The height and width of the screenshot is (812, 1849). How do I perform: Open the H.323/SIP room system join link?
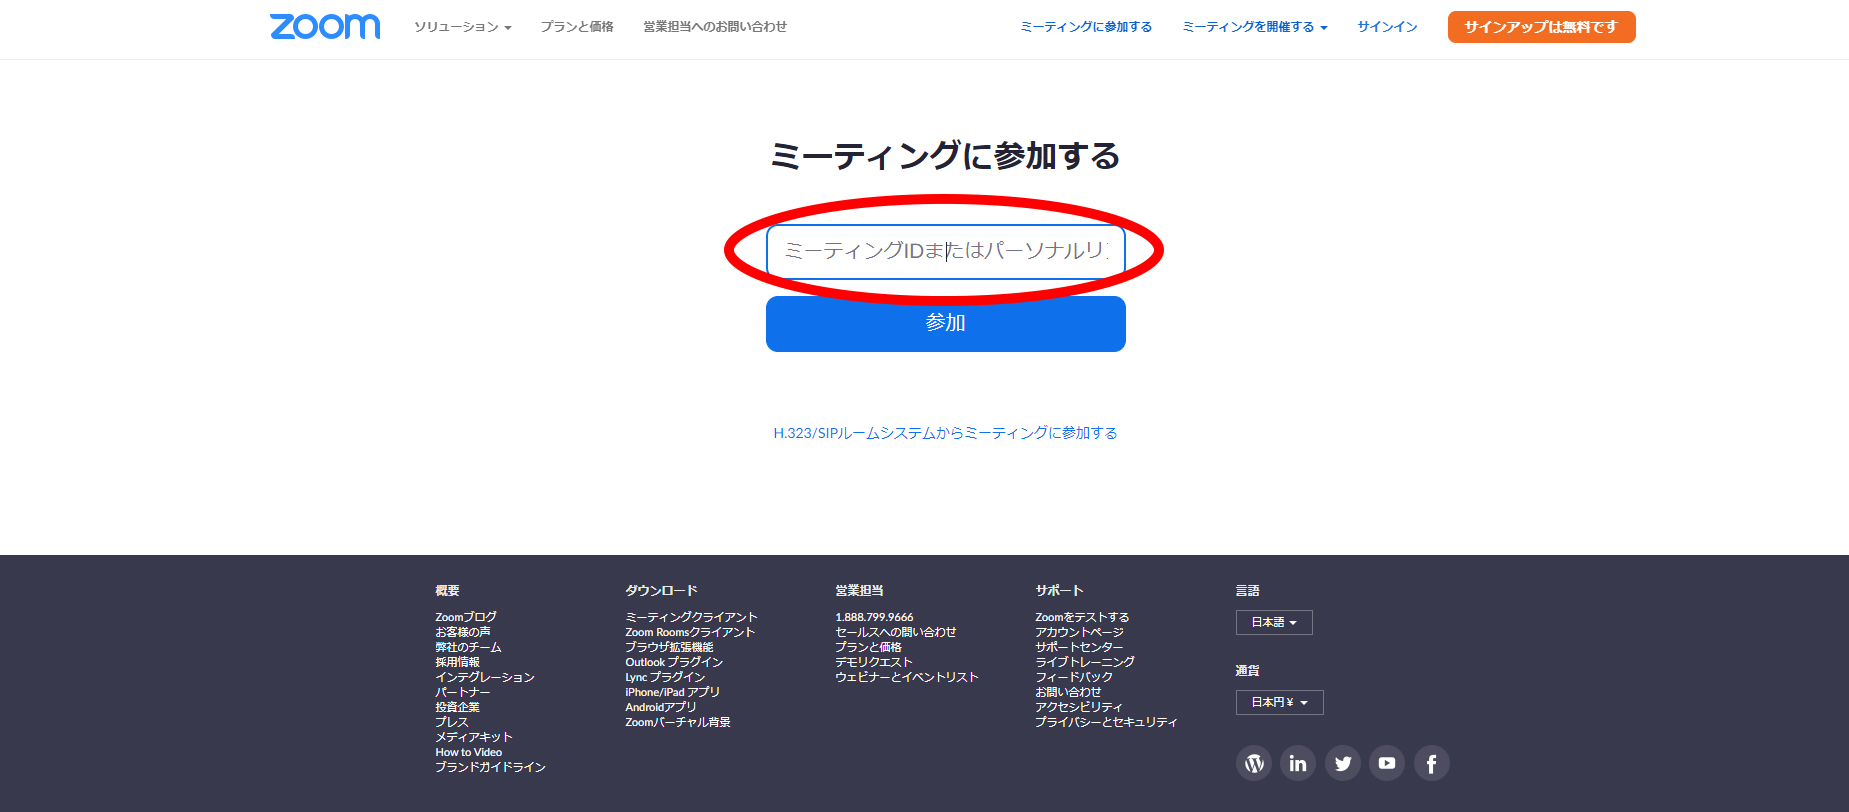point(945,433)
